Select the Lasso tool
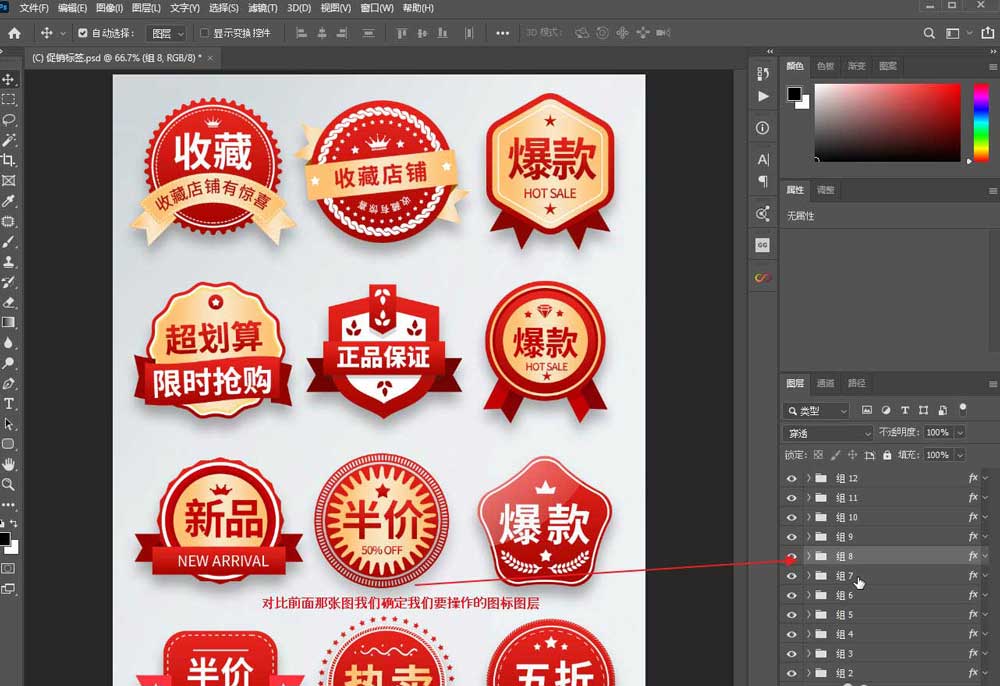This screenshot has width=1000, height=686. click(x=9, y=120)
